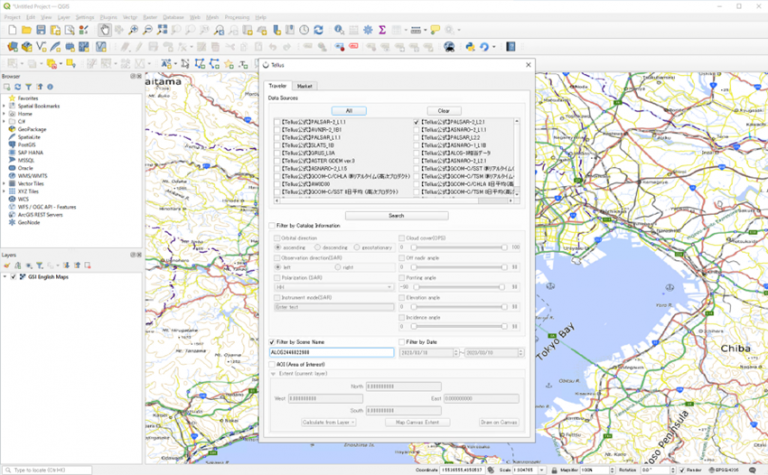Open the Plugins menu
768x475 pixels.
coord(109,17)
